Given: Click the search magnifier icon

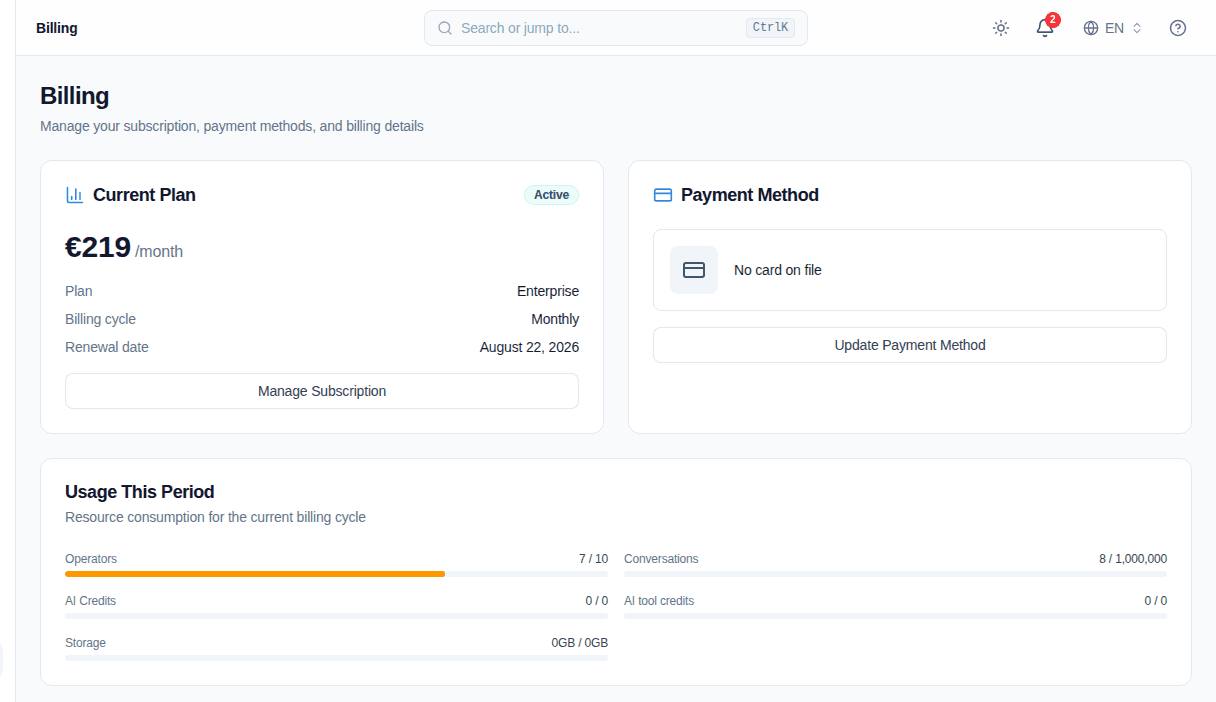Looking at the screenshot, I should [445, 28].
